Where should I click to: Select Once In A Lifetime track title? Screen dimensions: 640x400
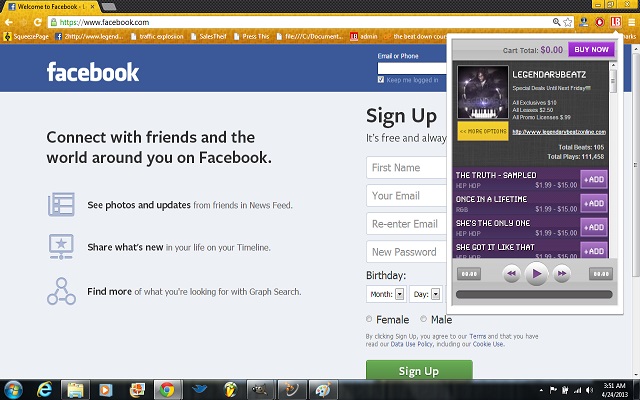tap(491, 199)
